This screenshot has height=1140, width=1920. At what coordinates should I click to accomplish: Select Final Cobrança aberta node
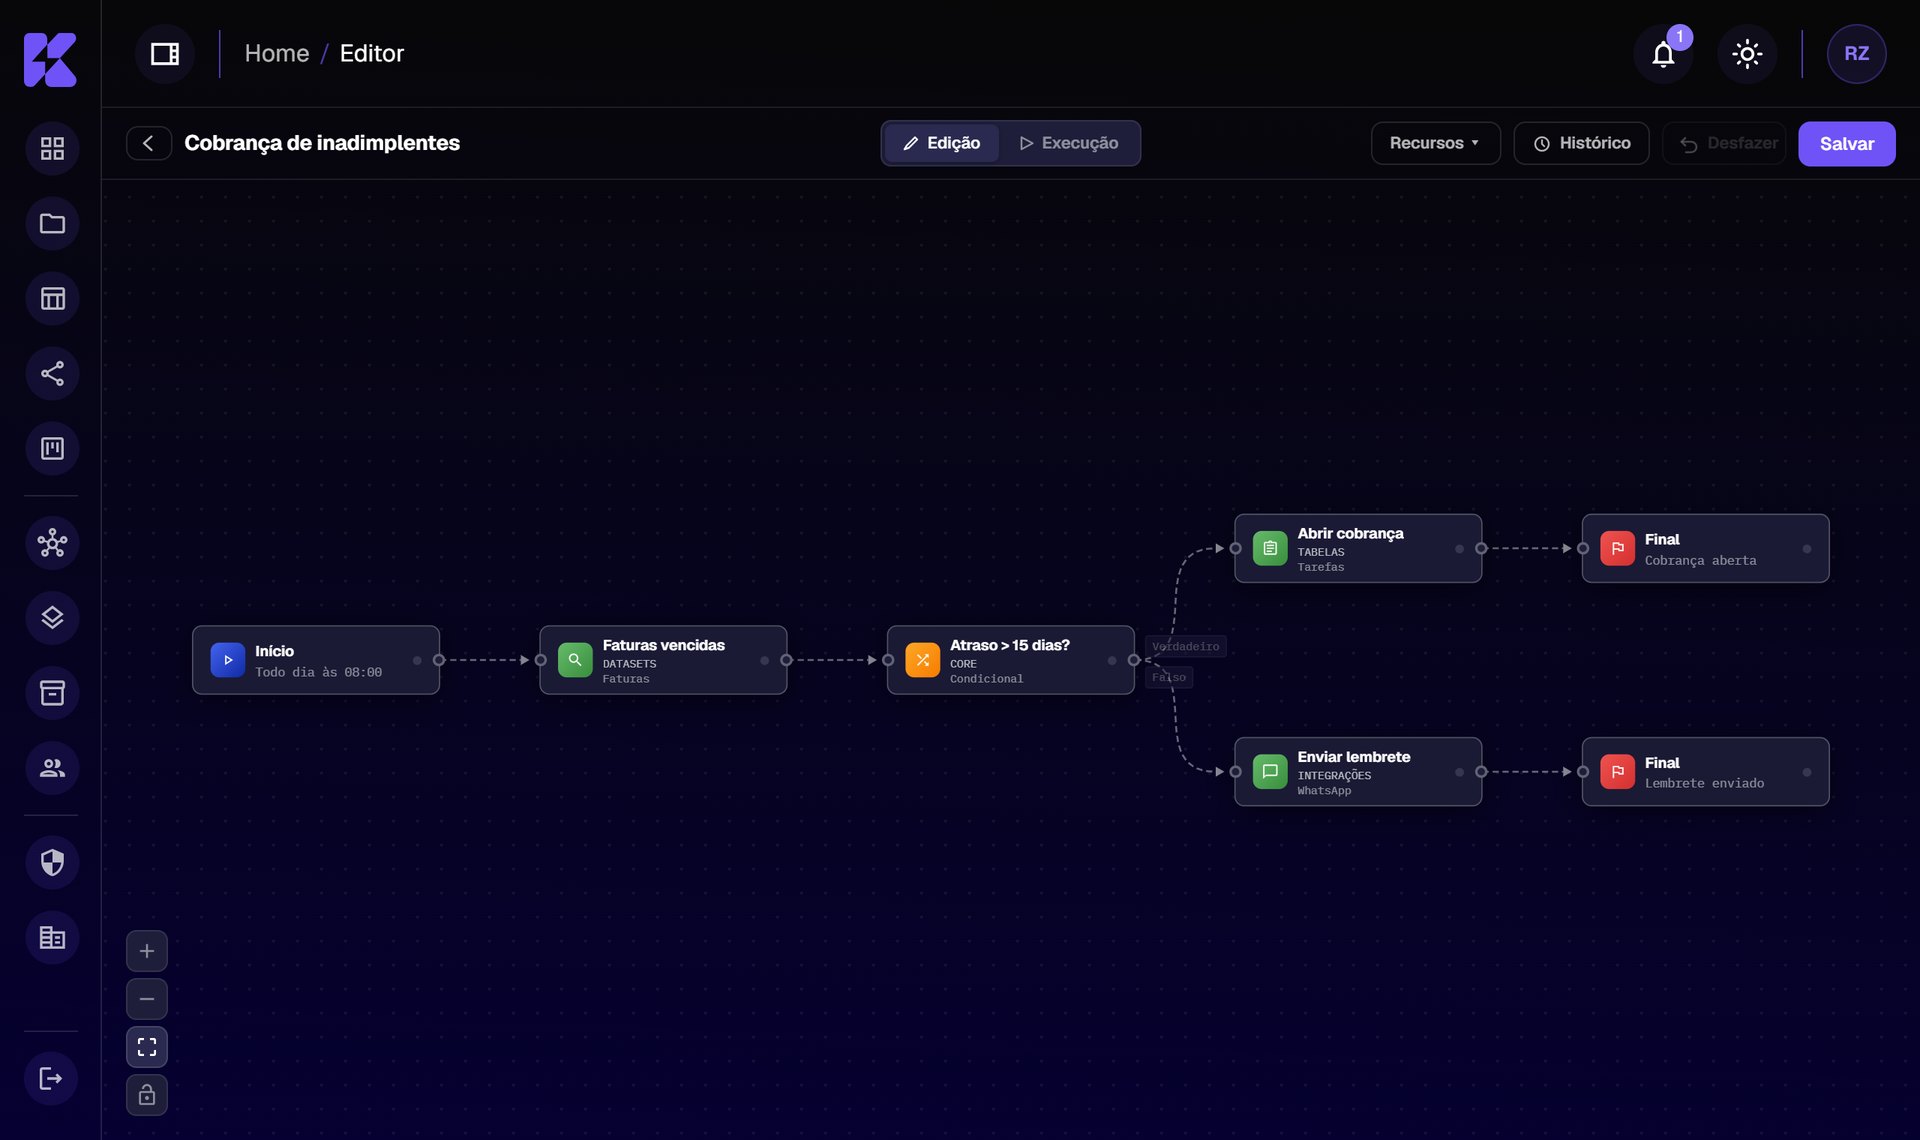[1705, 548]
